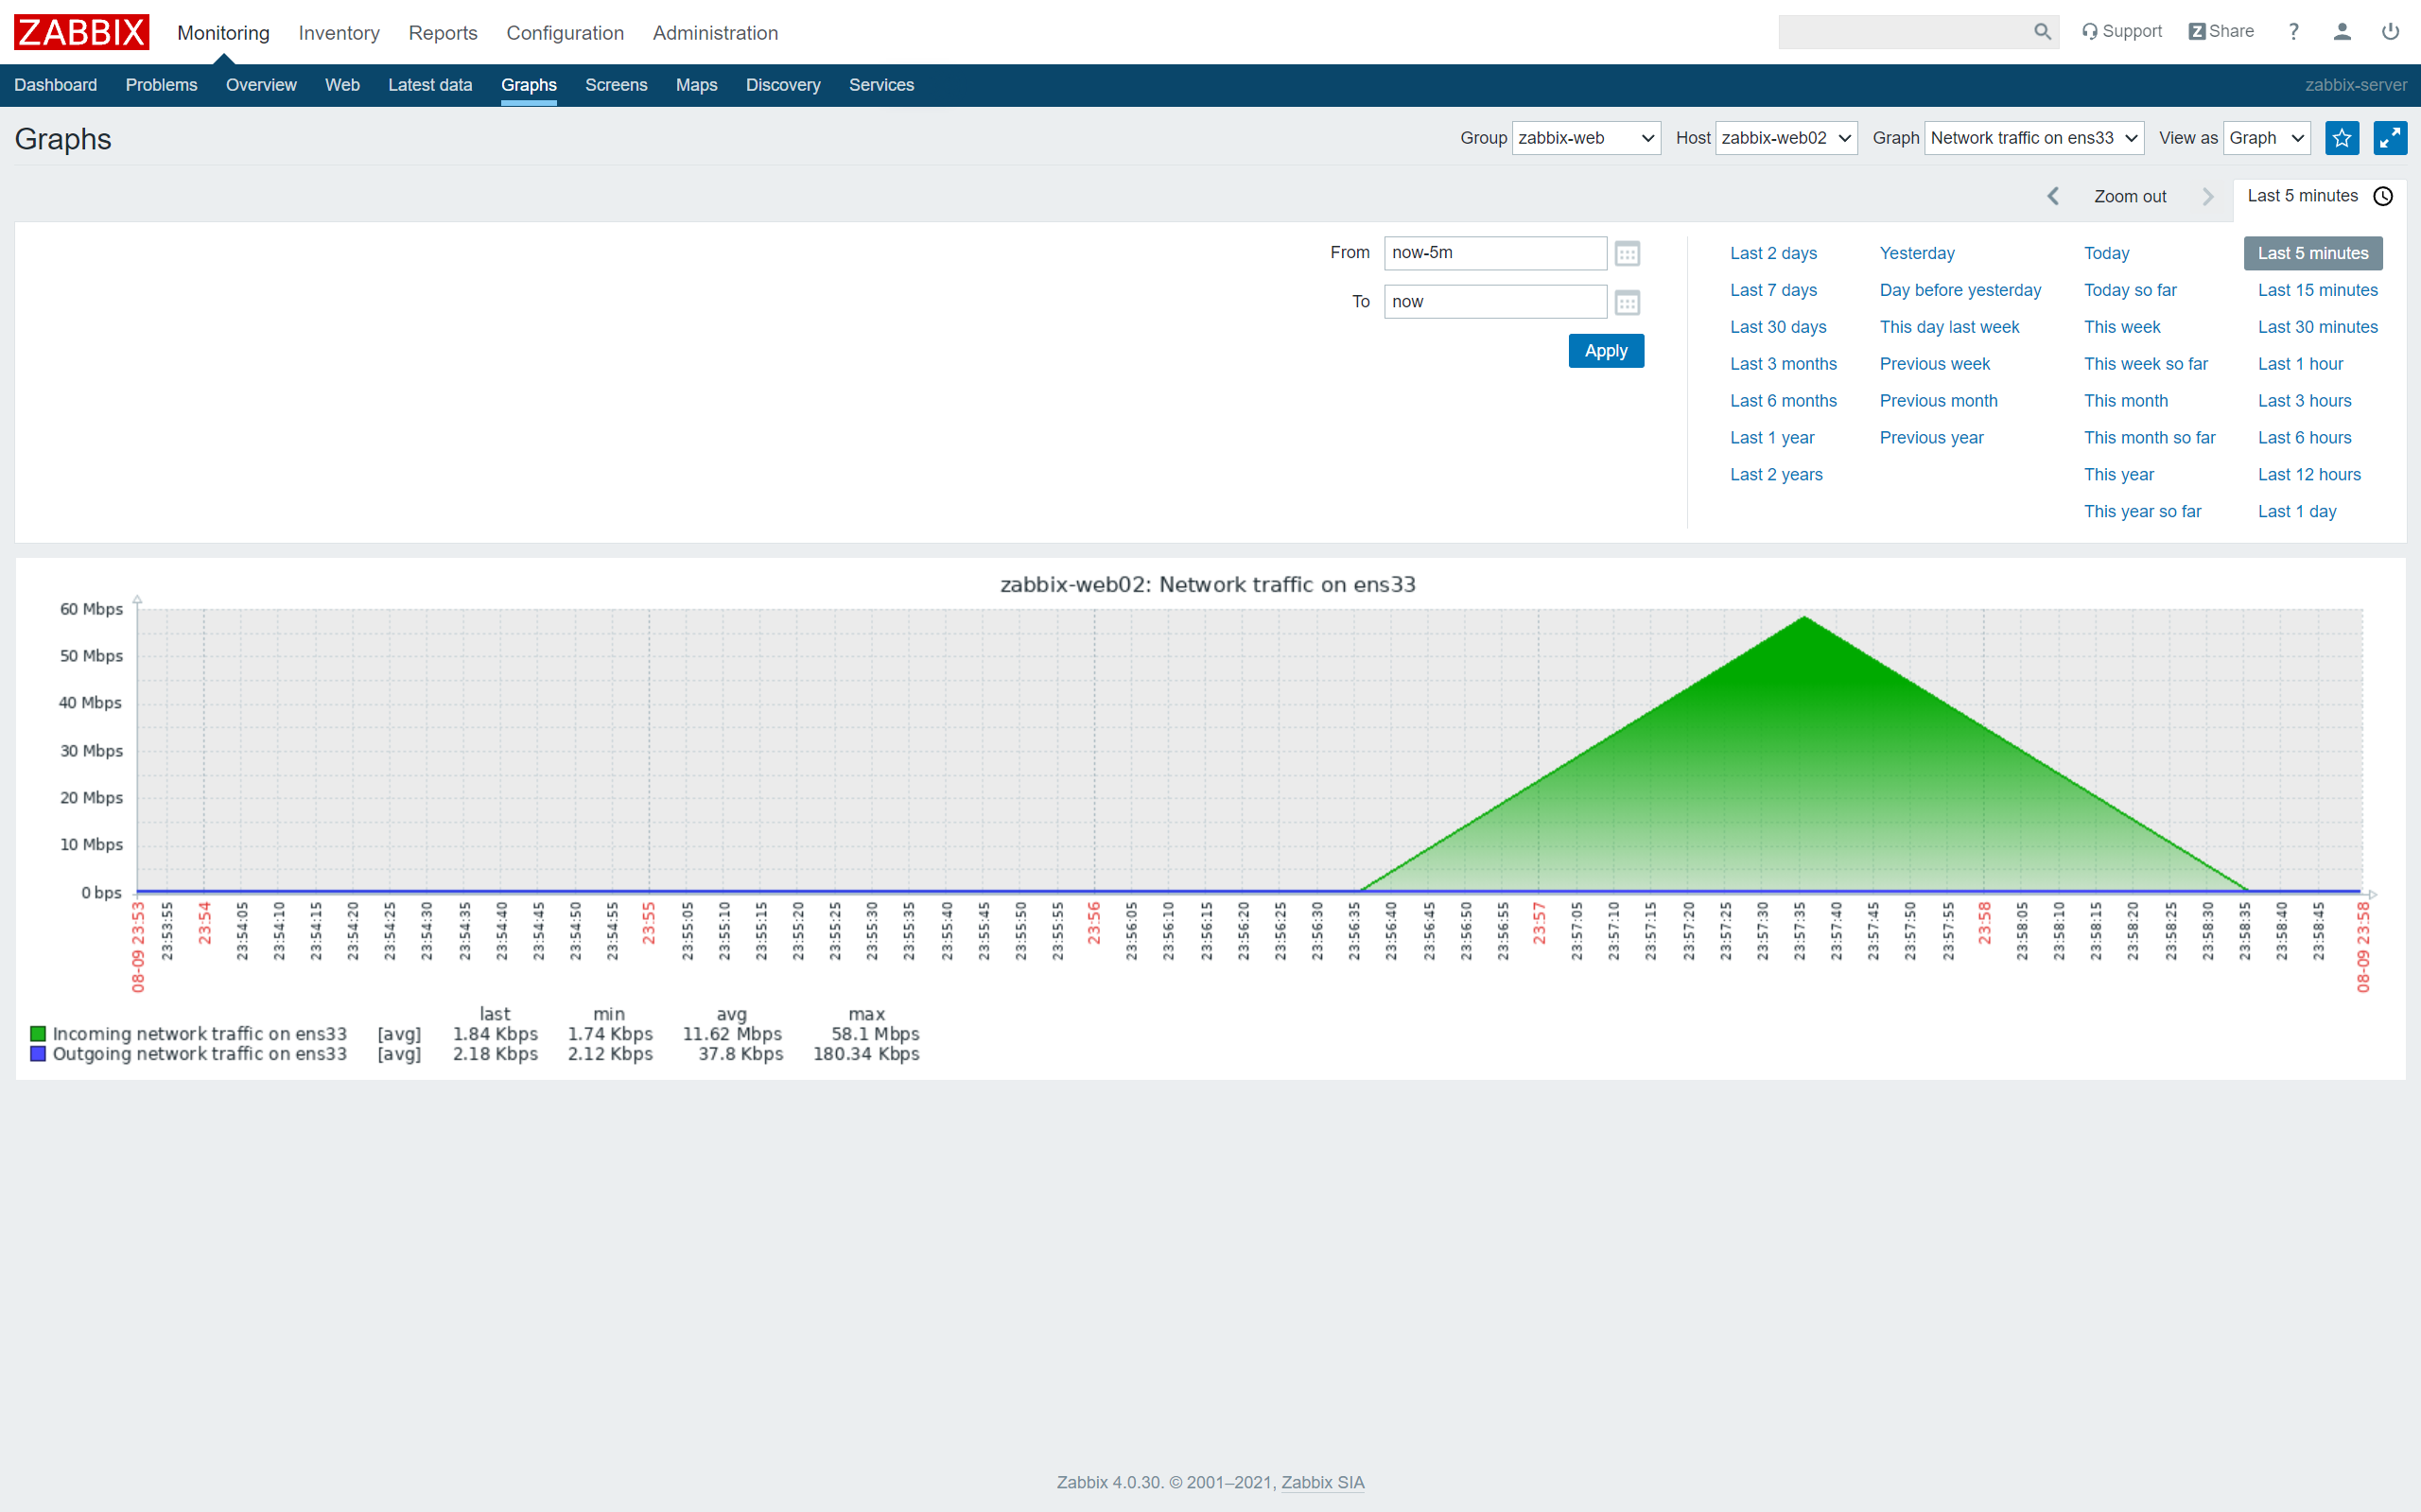The height and width of the screenshot is (1512, 2421).
Task: Select Yesterday range
Action: click(x=1917, y=253)
